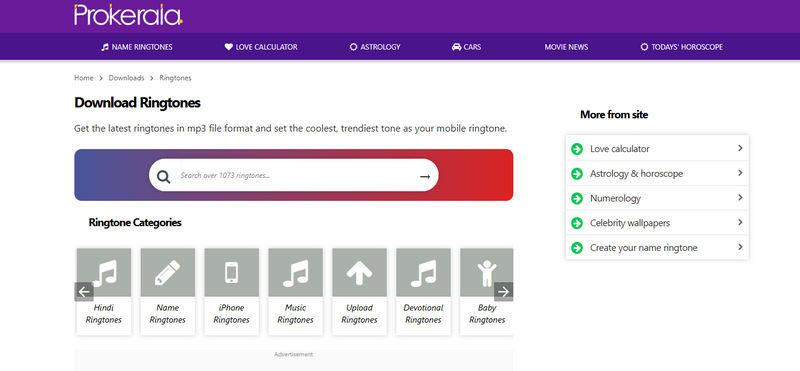Image resolution: width=800 pixels, height=371 pixels.
Task: Click the green arrow beside Astrology & horoscope
Action: 577,174
